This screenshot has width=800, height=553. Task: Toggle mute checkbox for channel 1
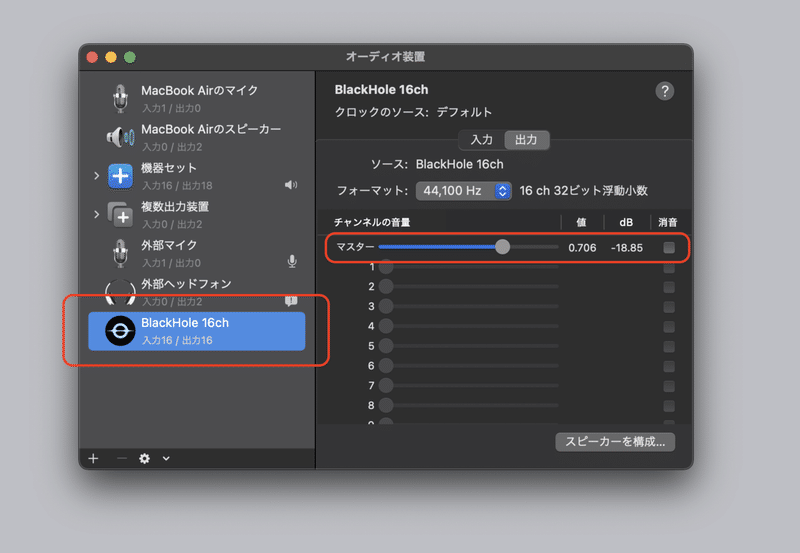[669, 267]
